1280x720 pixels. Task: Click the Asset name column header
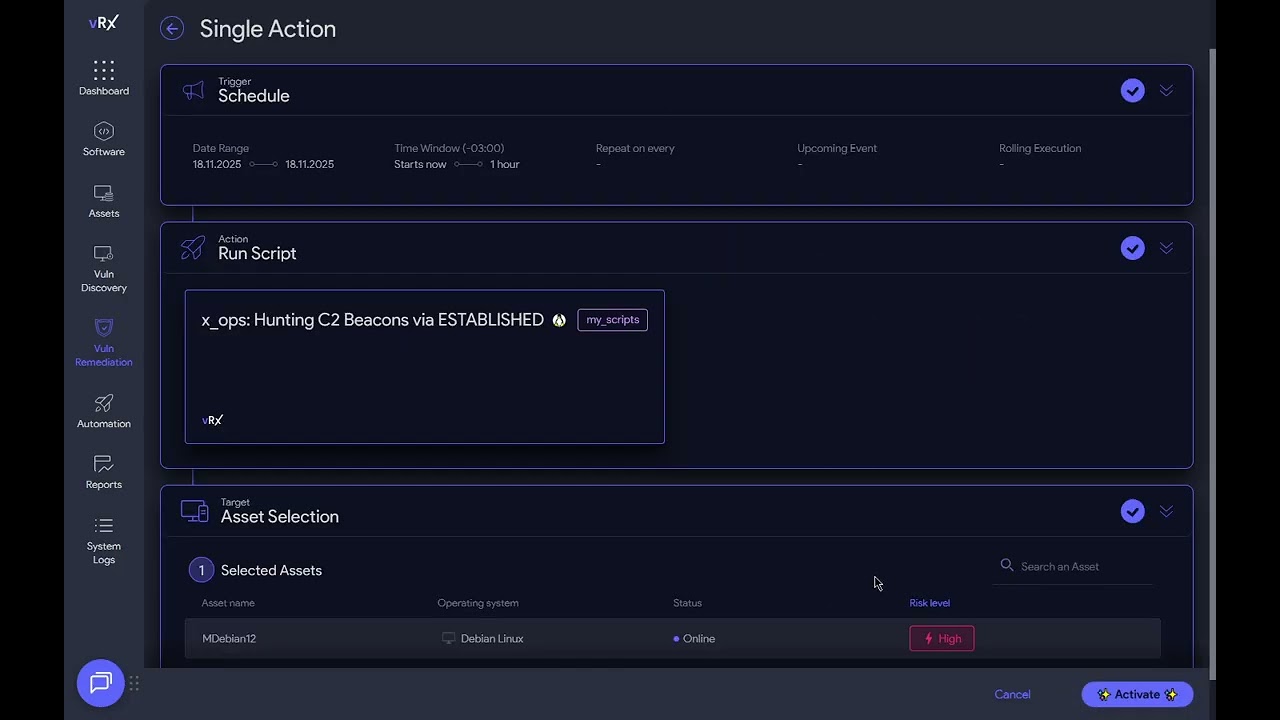pos(228,603)
